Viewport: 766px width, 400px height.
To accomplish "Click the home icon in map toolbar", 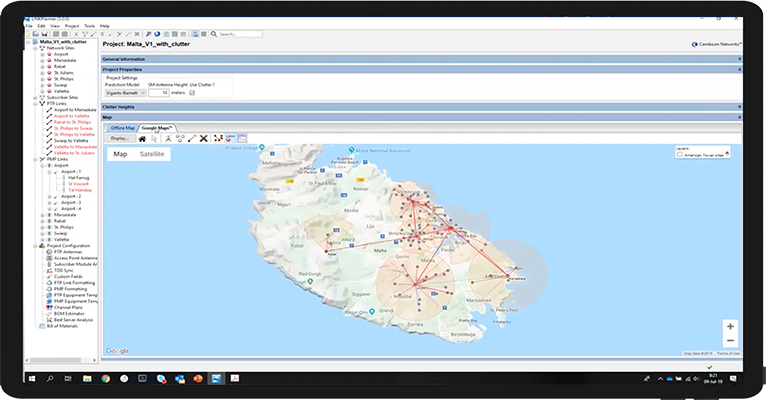I will pos(142,139).
